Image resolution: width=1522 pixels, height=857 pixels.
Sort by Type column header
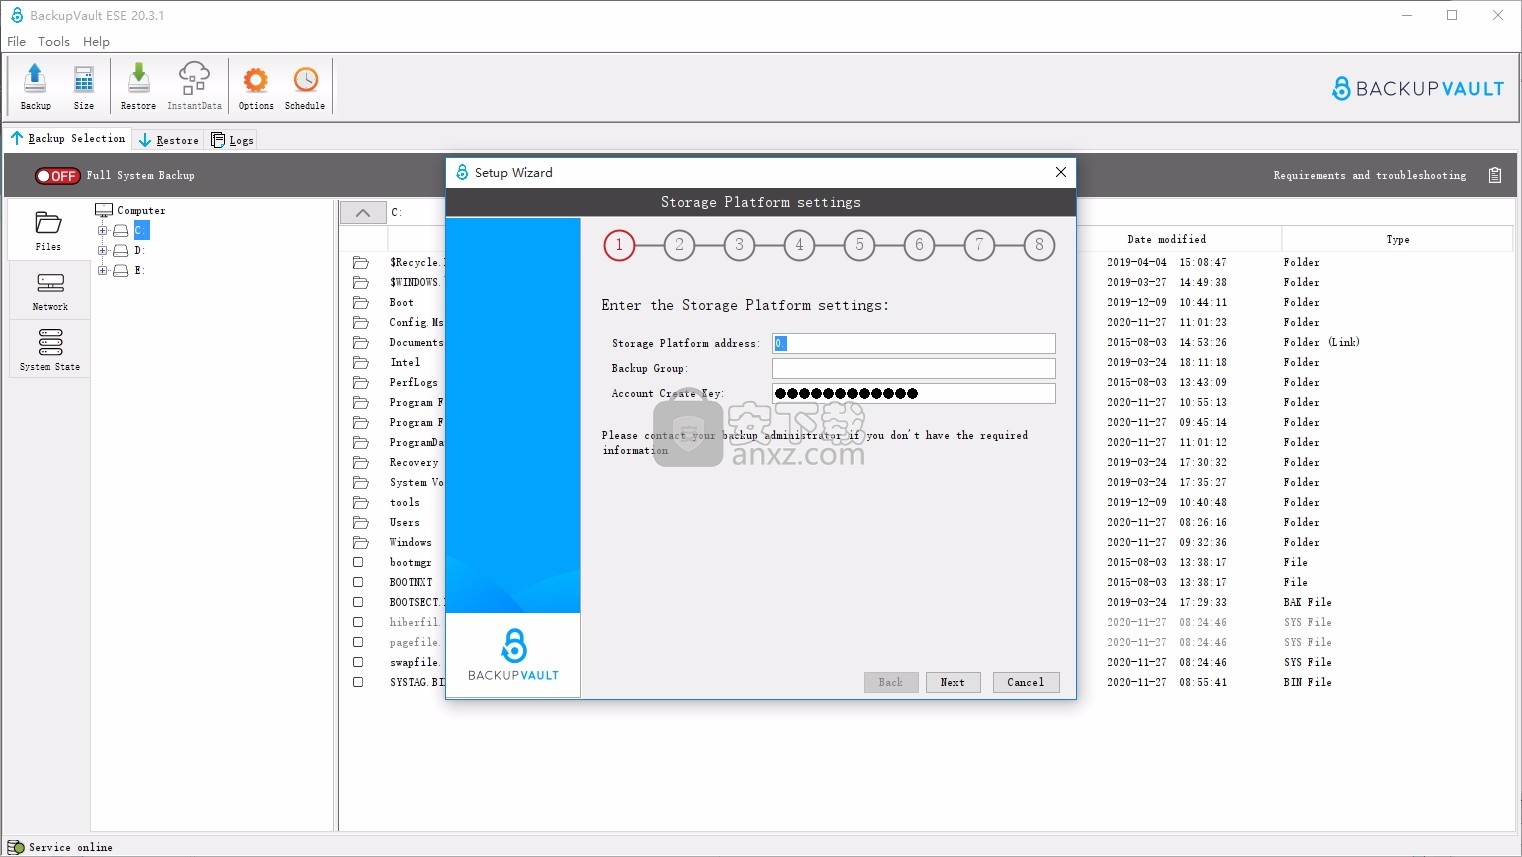[x=1397, y=239]
